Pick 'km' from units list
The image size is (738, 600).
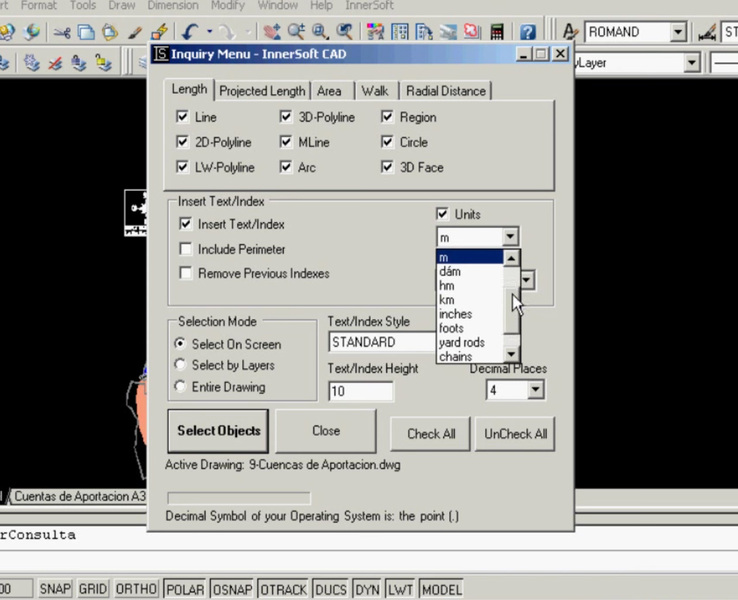click(470, 300)
